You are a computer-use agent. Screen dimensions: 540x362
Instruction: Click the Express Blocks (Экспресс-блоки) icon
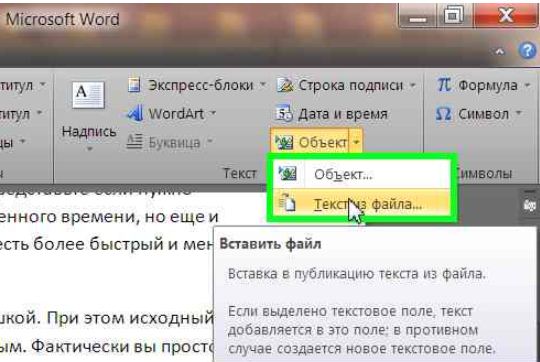(134, 85)
